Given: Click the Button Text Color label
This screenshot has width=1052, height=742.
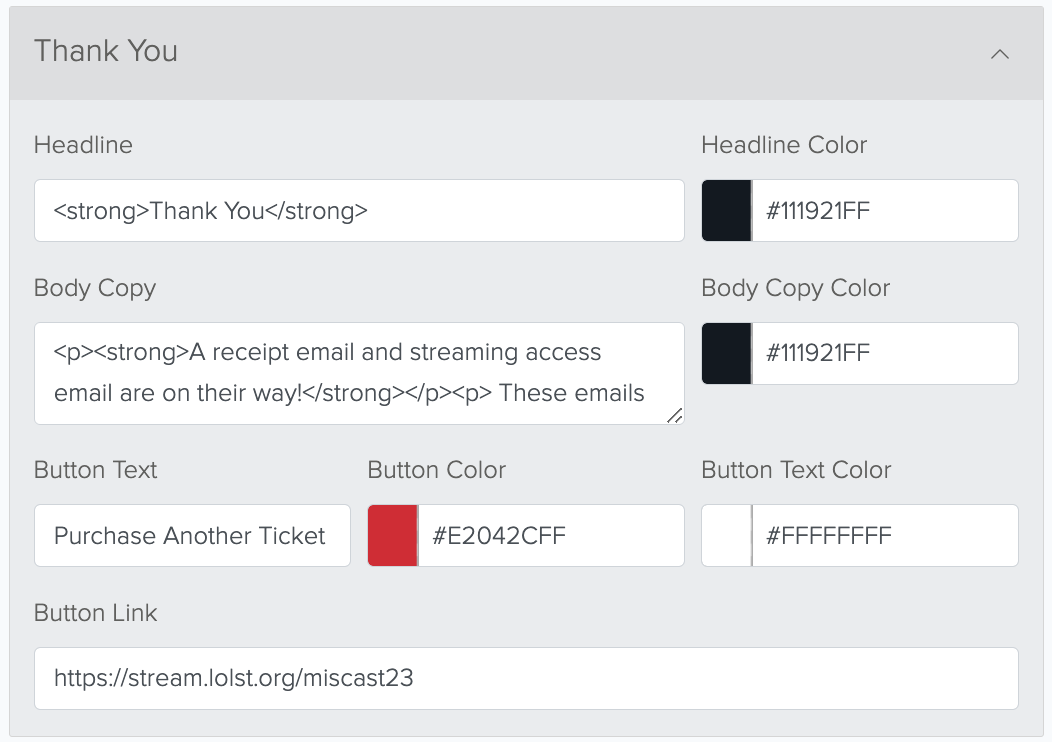Looking at the screenshot, I should coord(796,470).
